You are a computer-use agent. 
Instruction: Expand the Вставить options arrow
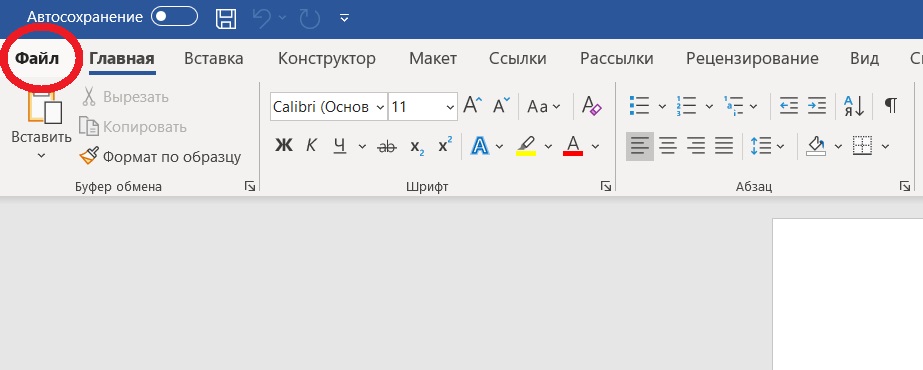(x=41, y=156)
